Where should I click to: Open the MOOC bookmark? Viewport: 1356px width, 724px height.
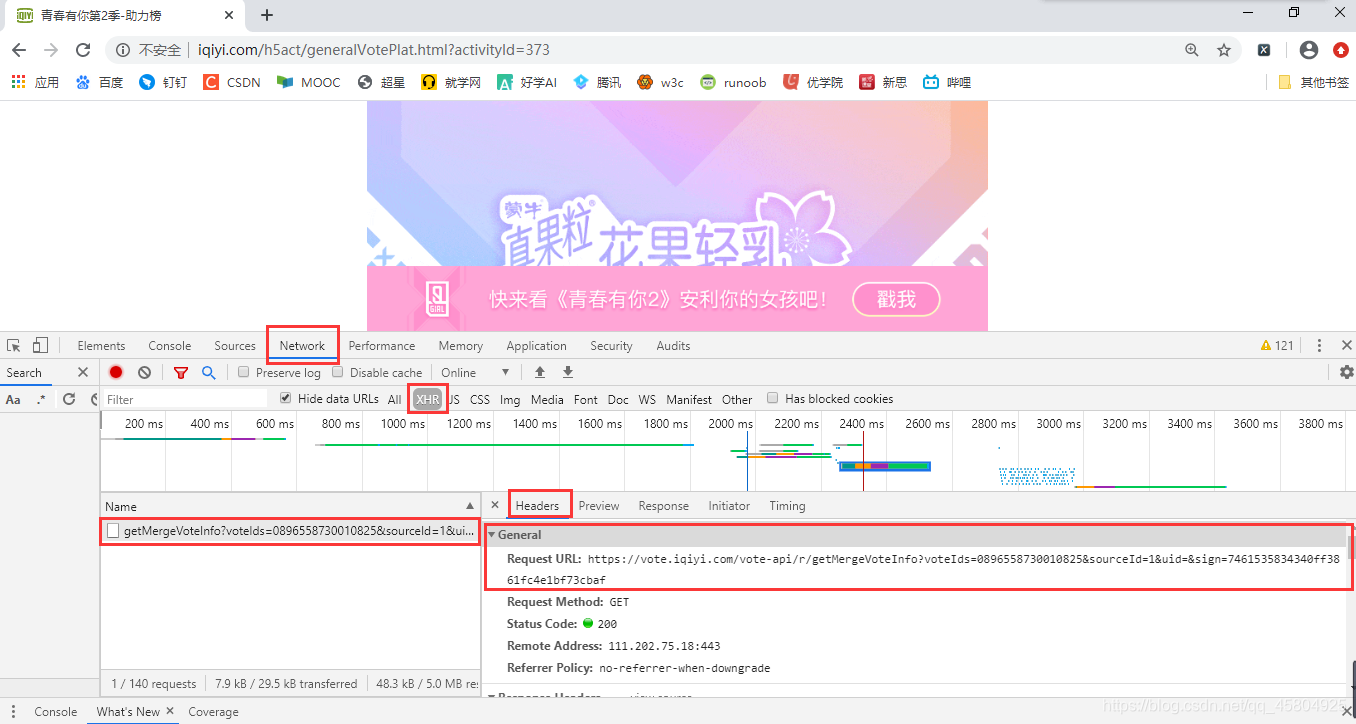[309, 82]
